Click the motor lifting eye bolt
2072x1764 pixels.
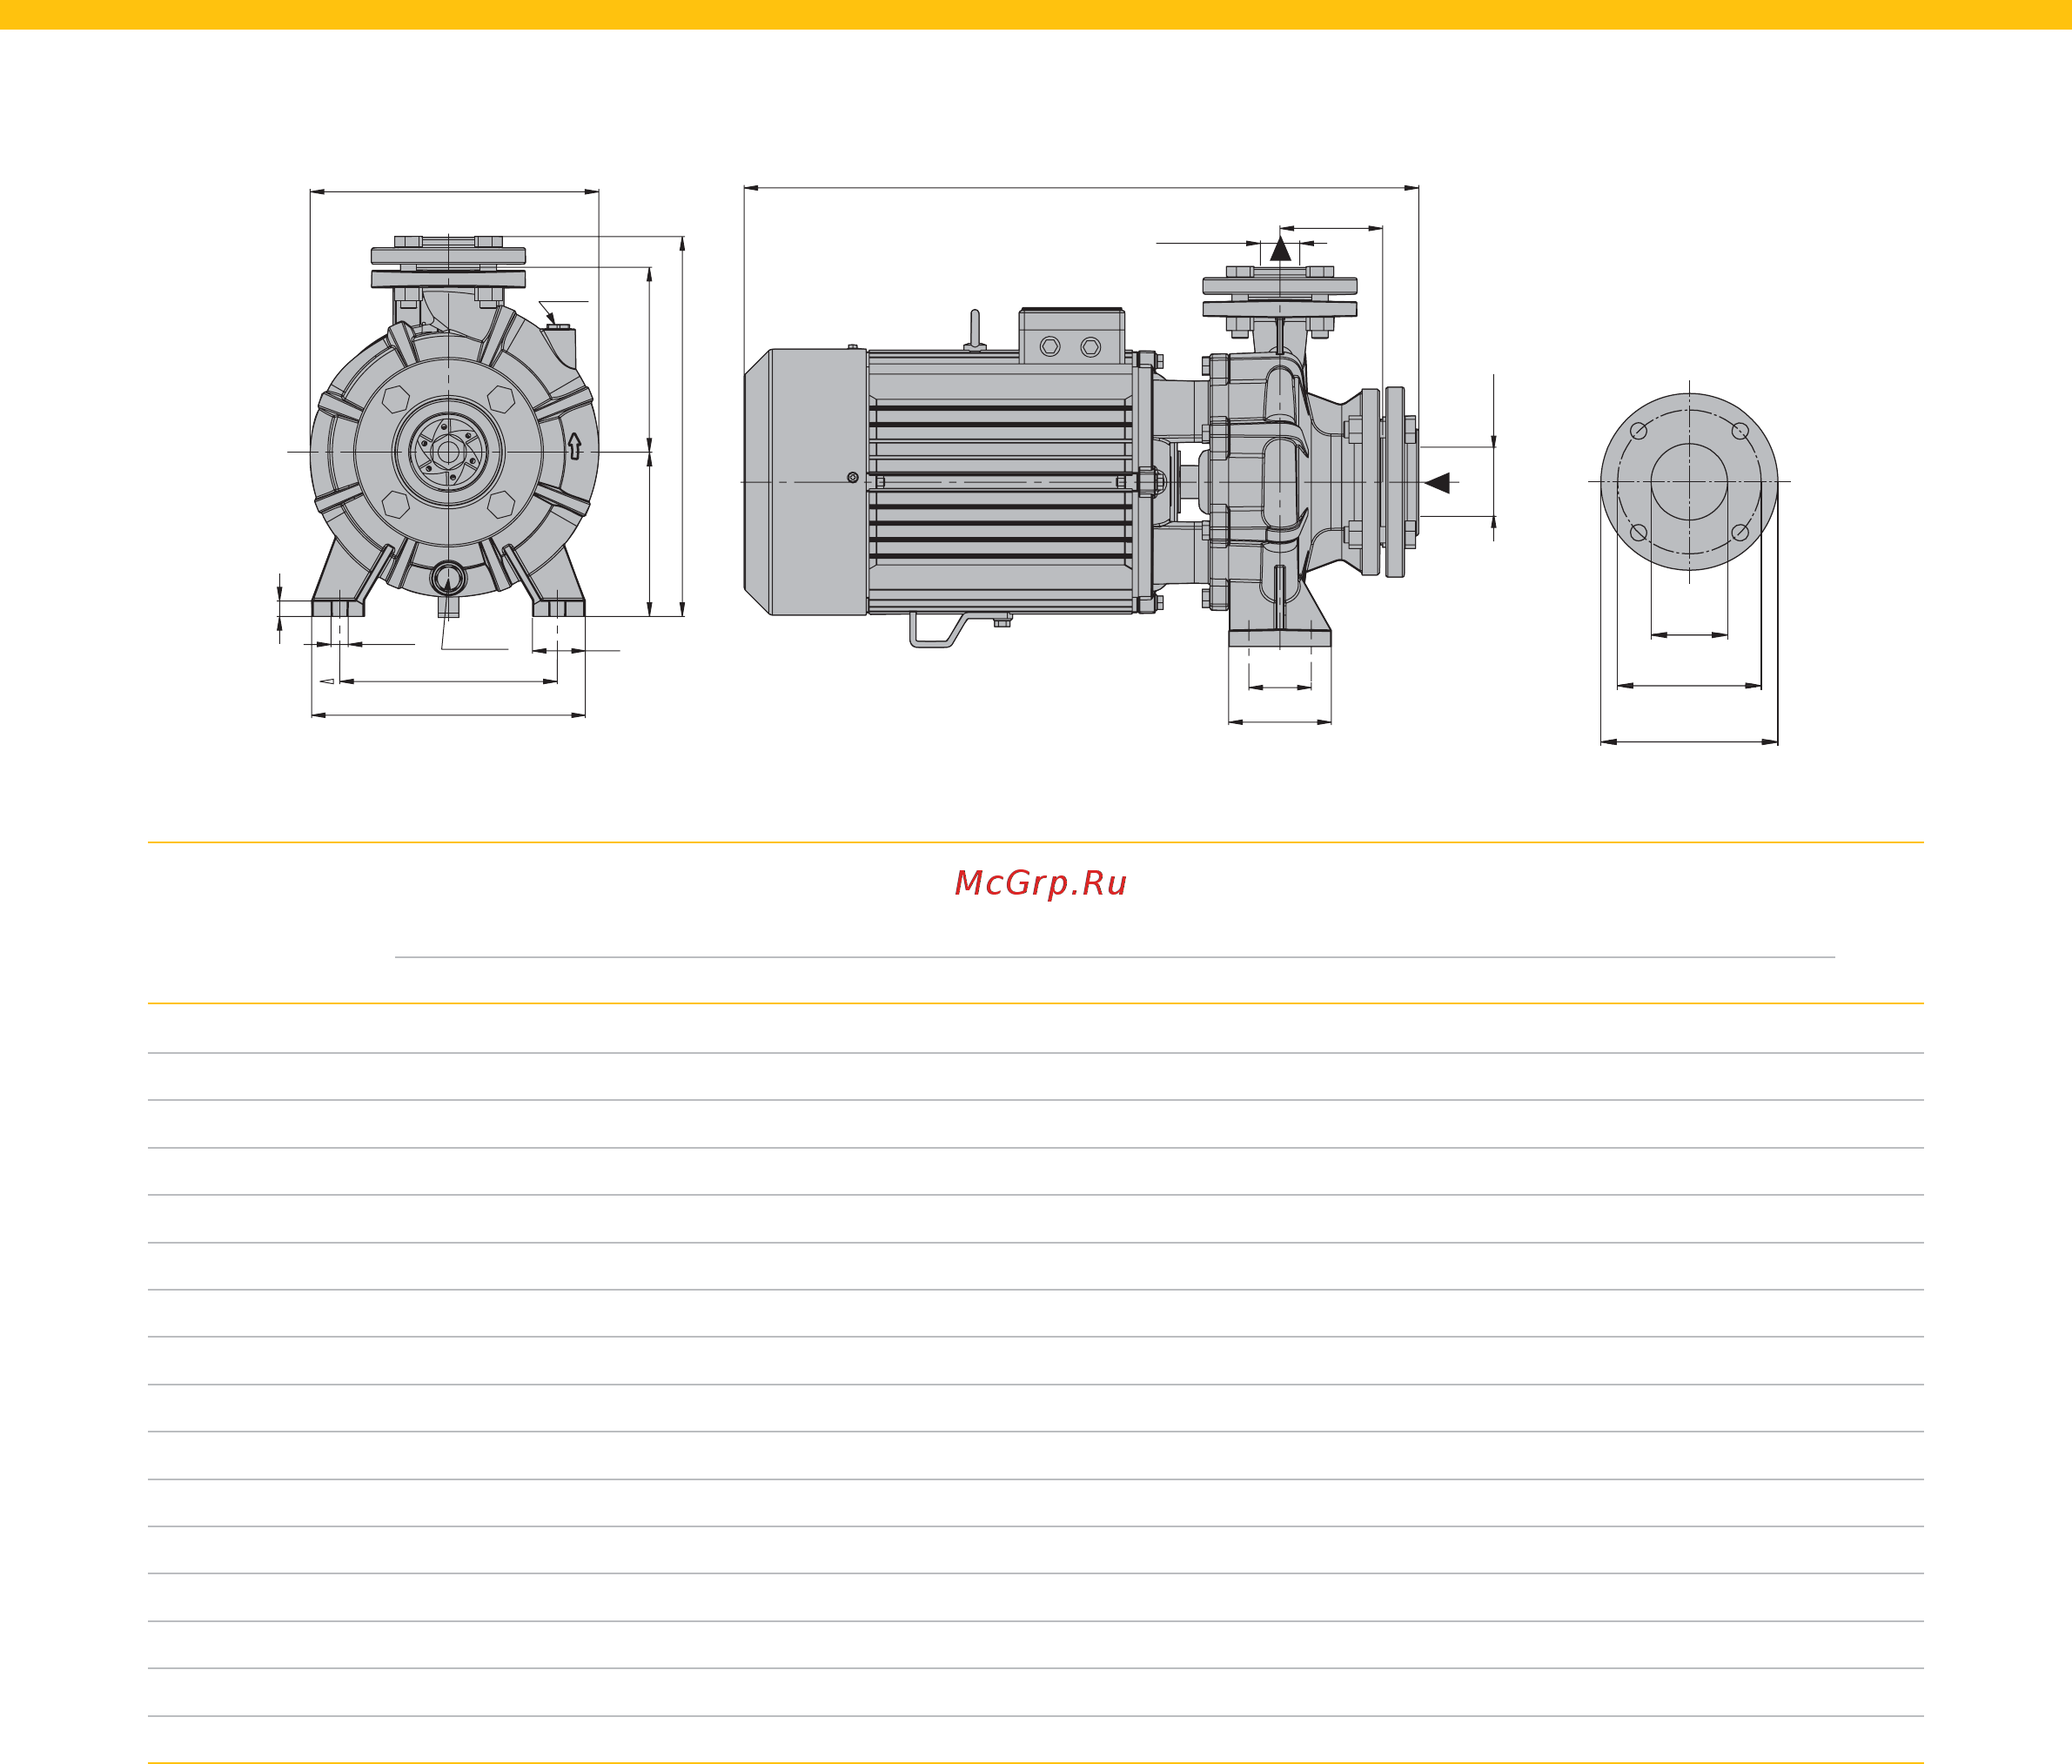coord(975,331)
